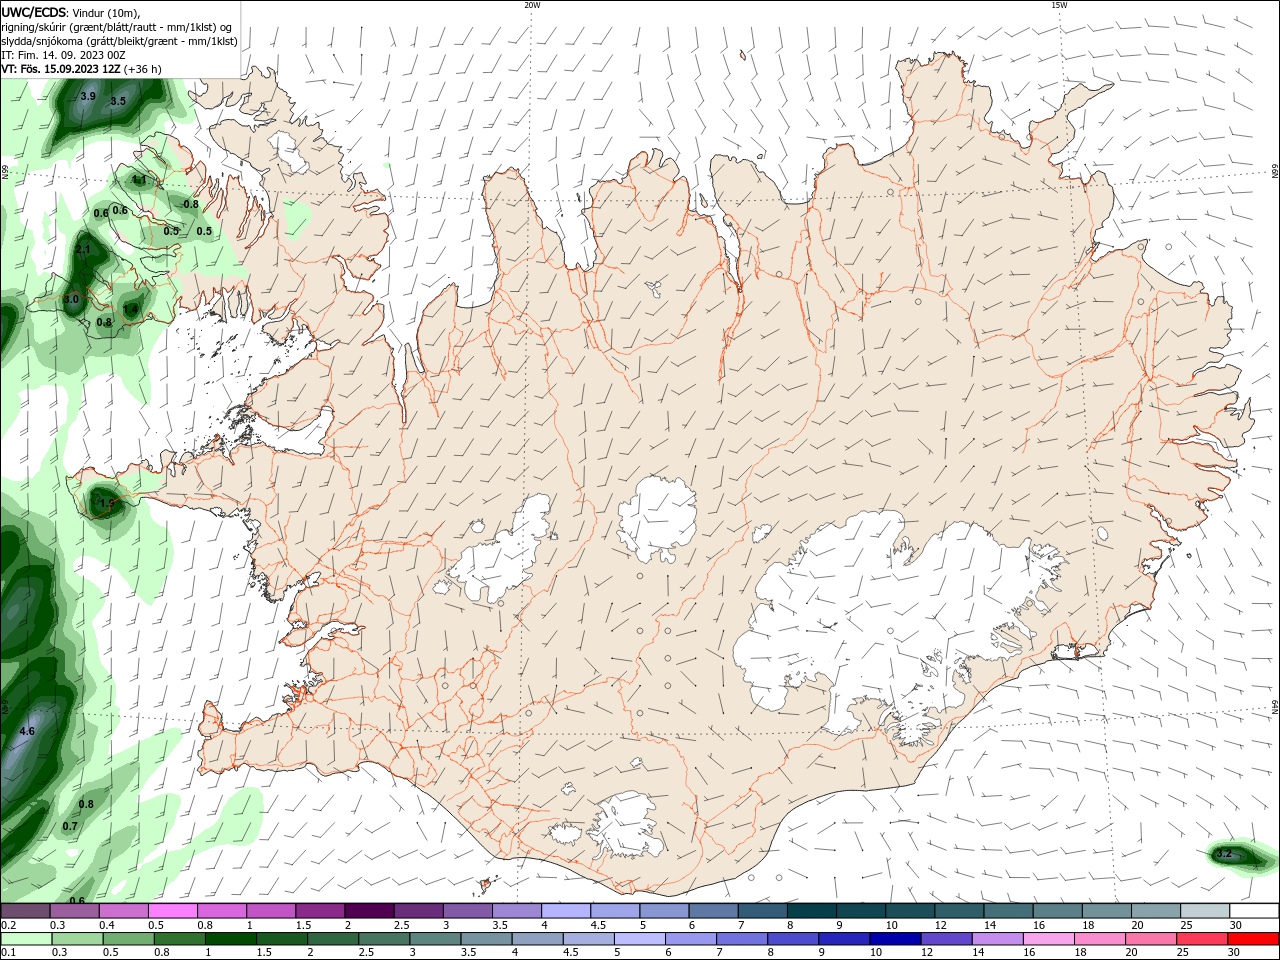Click the blue rain swatch starting at 8
The width and height of the screenshot is (1280, 960).
[x=794, y=939]
